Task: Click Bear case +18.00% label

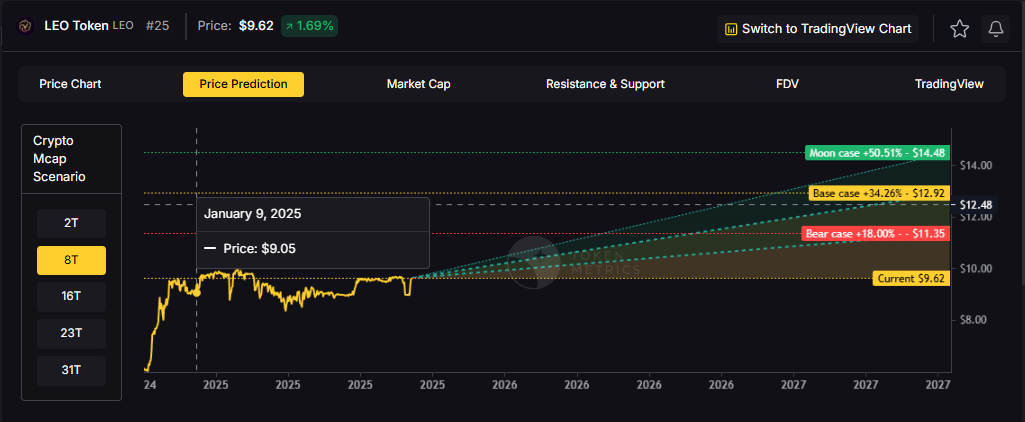Action: click(x=875, y=233)
